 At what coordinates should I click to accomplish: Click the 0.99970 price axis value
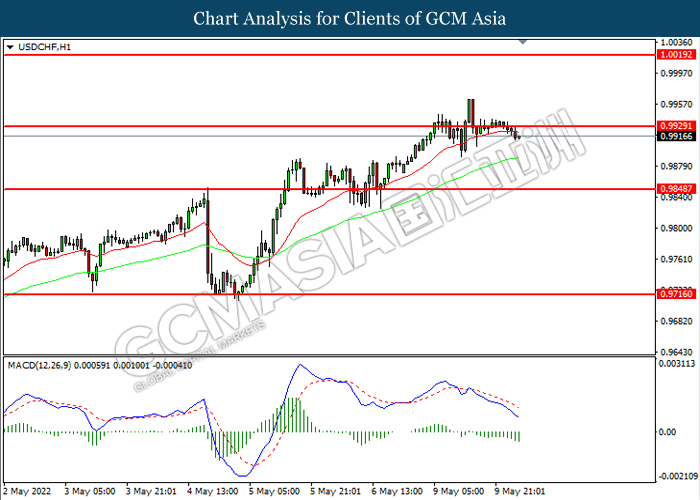coord(677,73)
